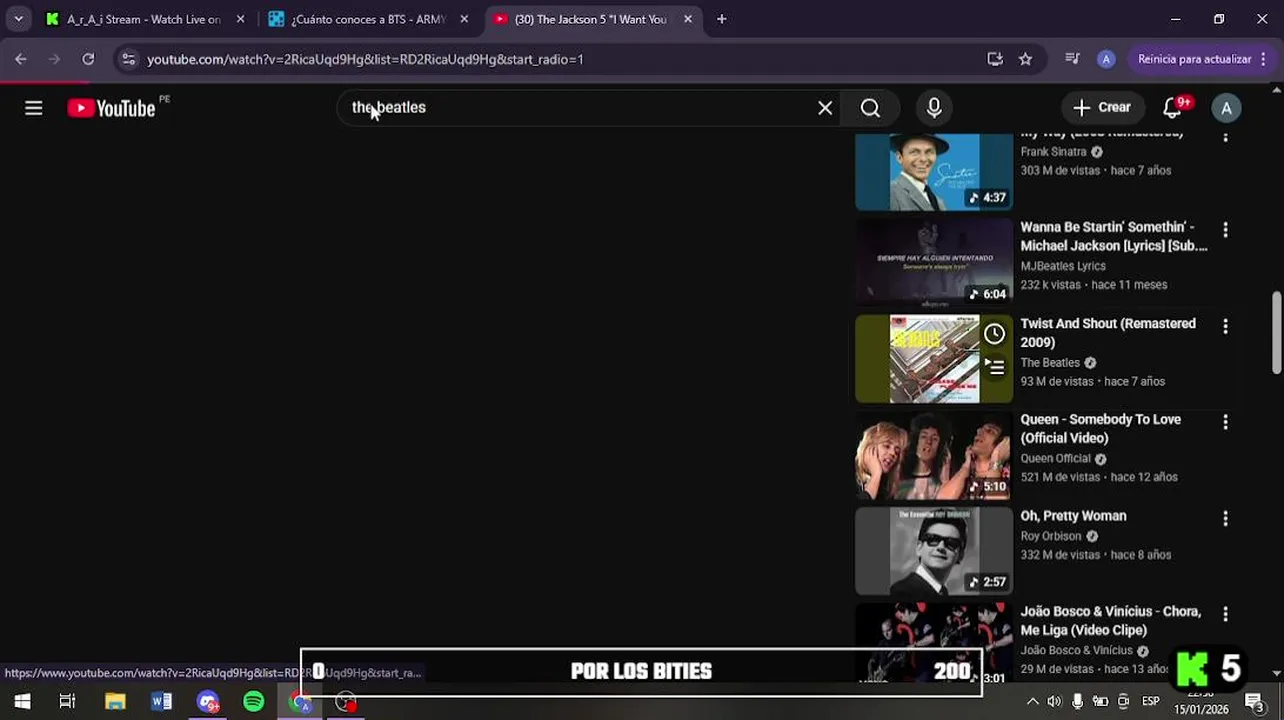Viewport: 1284px width, 720px height.
Task: Open The Beatles channel link
Action: (1050, 363)
